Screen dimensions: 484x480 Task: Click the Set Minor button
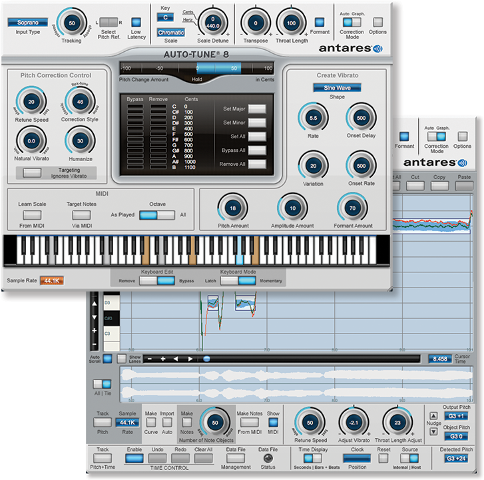click(257, 123)
